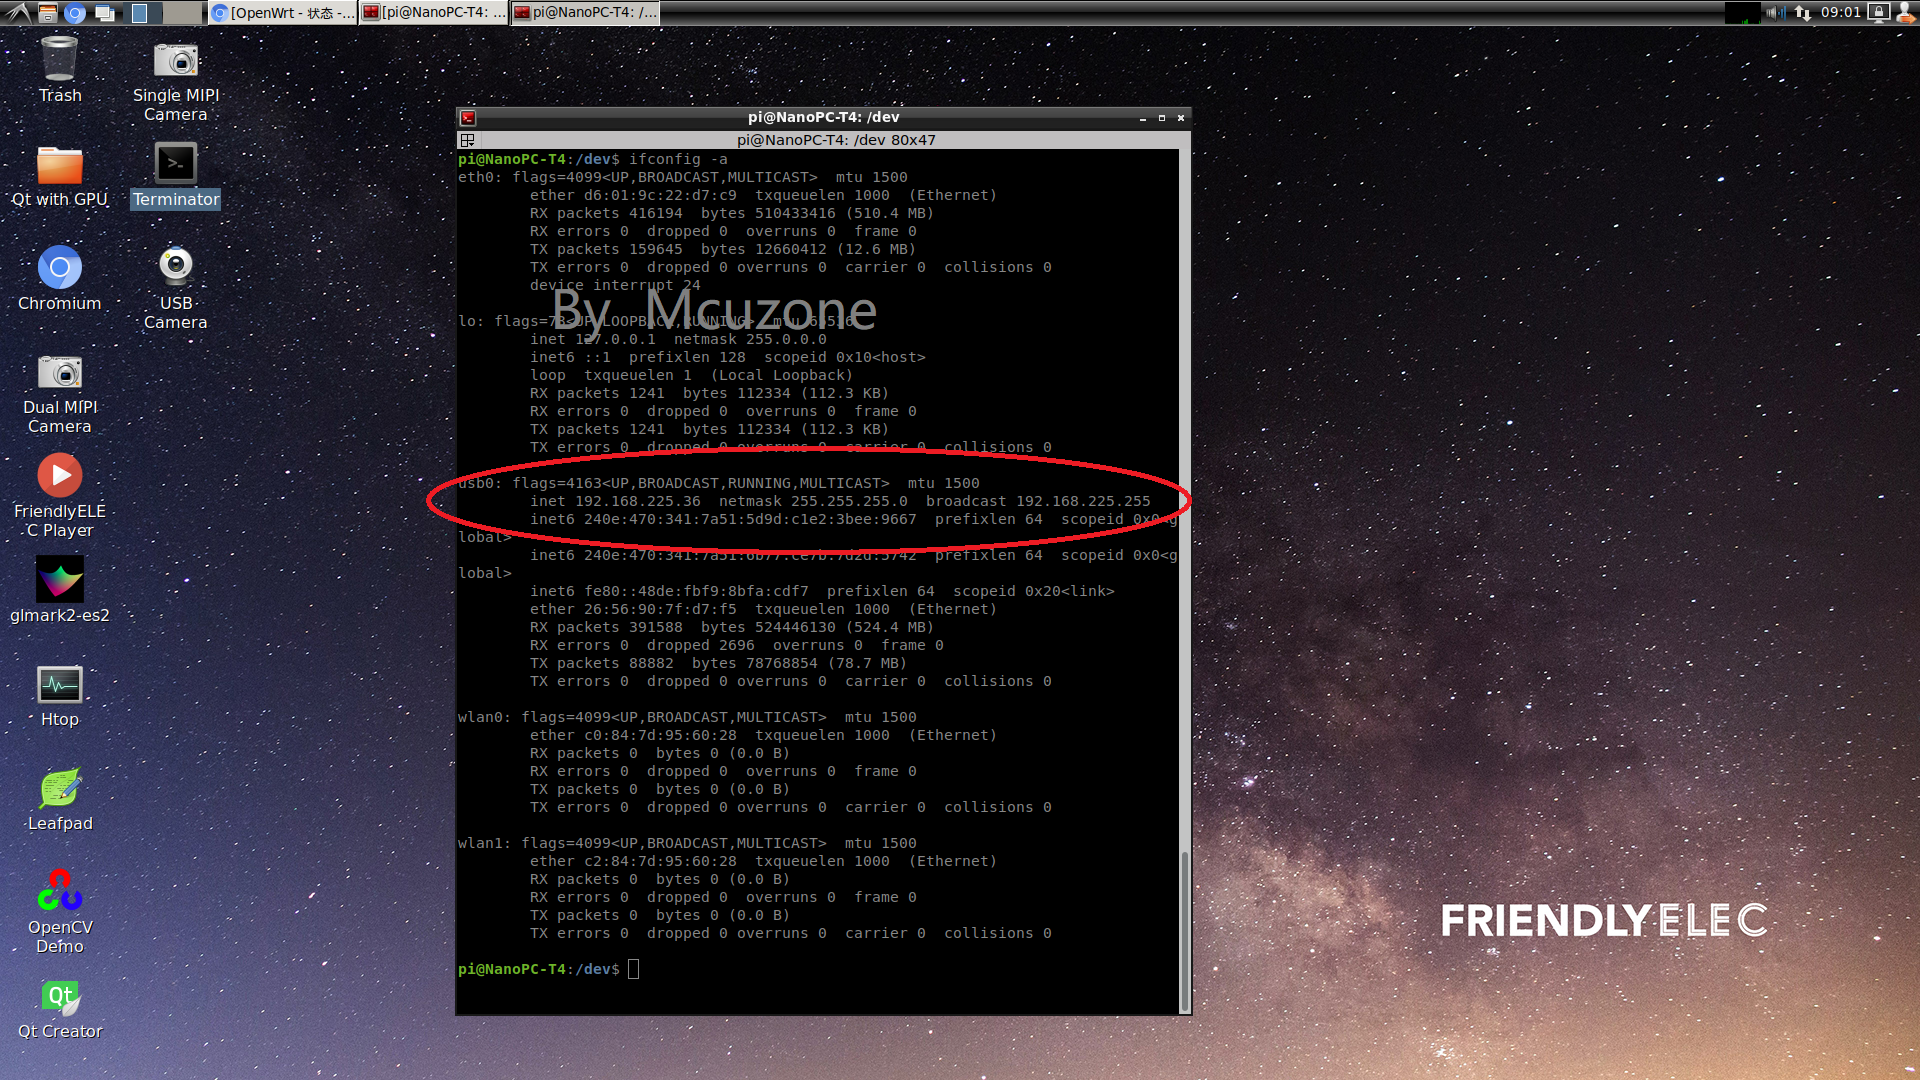Open the OpenCV Demo icon
The height and width of the screenshot is (1080, 1920).
60,912
